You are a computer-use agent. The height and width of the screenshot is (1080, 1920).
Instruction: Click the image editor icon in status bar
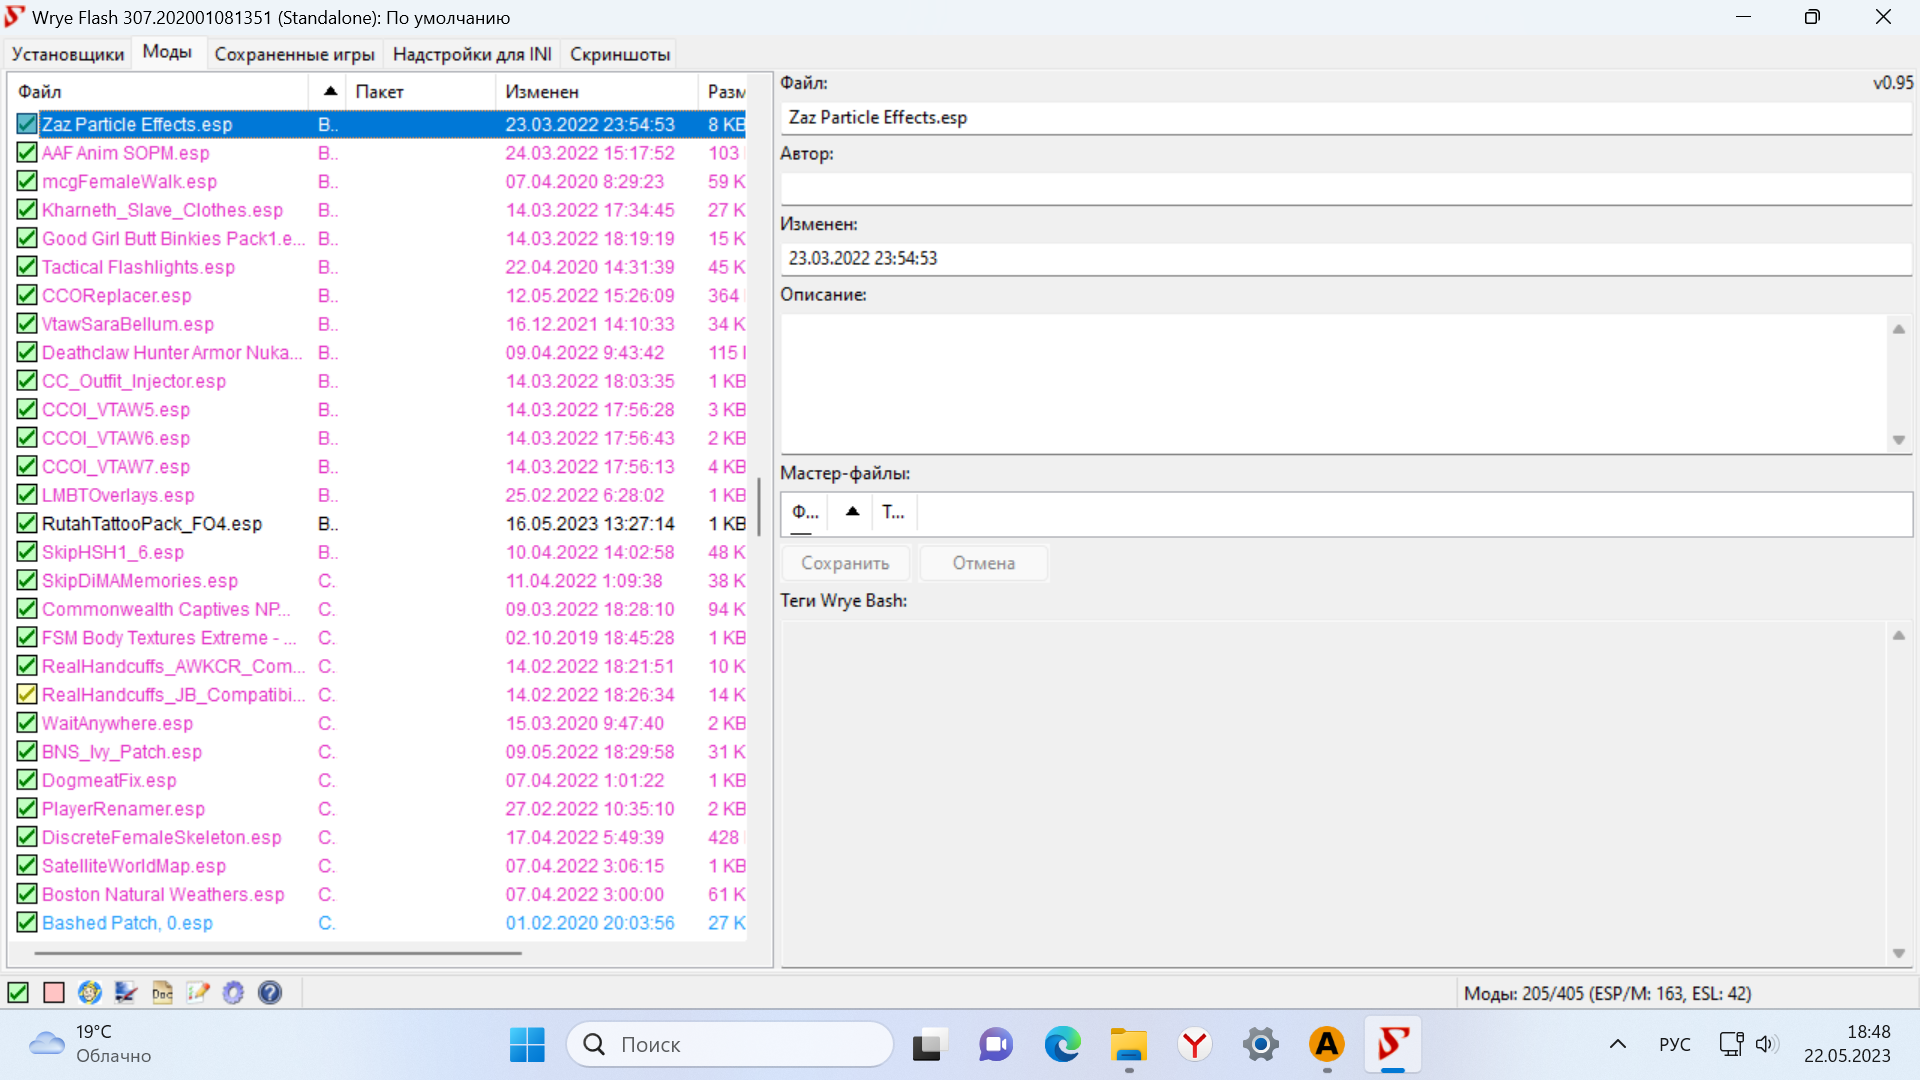pos(126,992)
